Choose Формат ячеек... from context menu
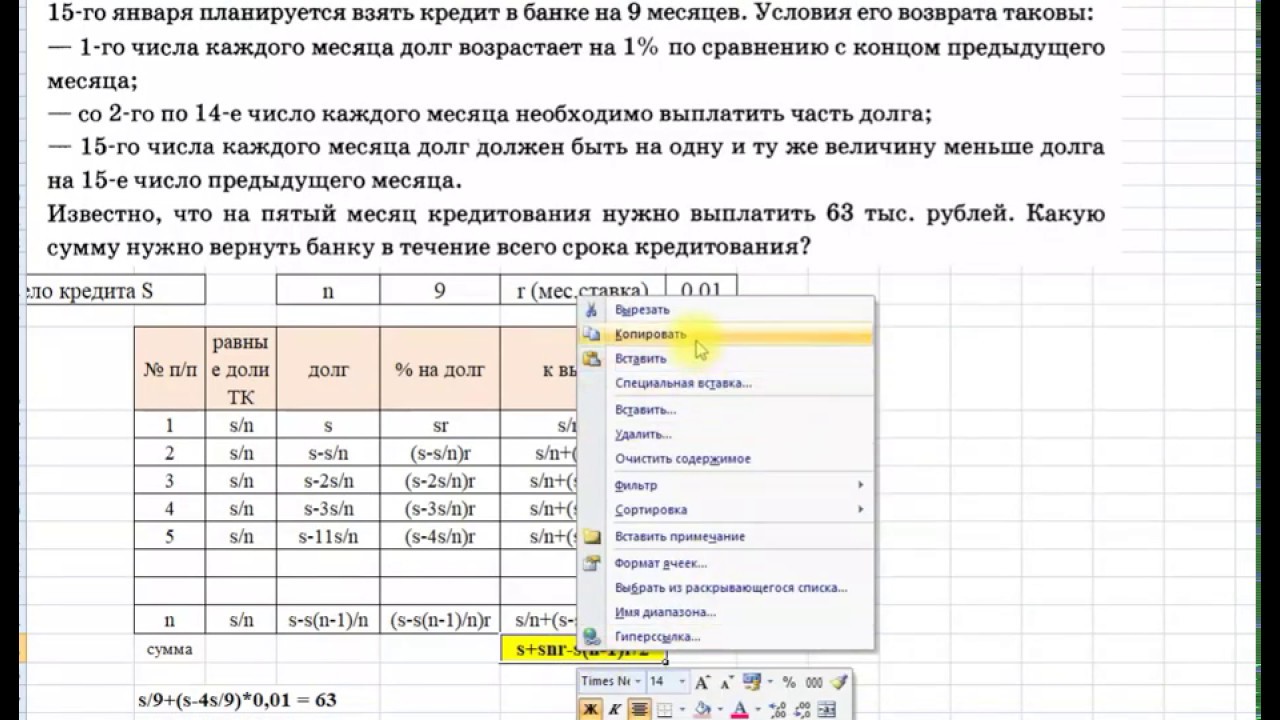Viewport: 1280px width, 720px height. tap(726, 563)
